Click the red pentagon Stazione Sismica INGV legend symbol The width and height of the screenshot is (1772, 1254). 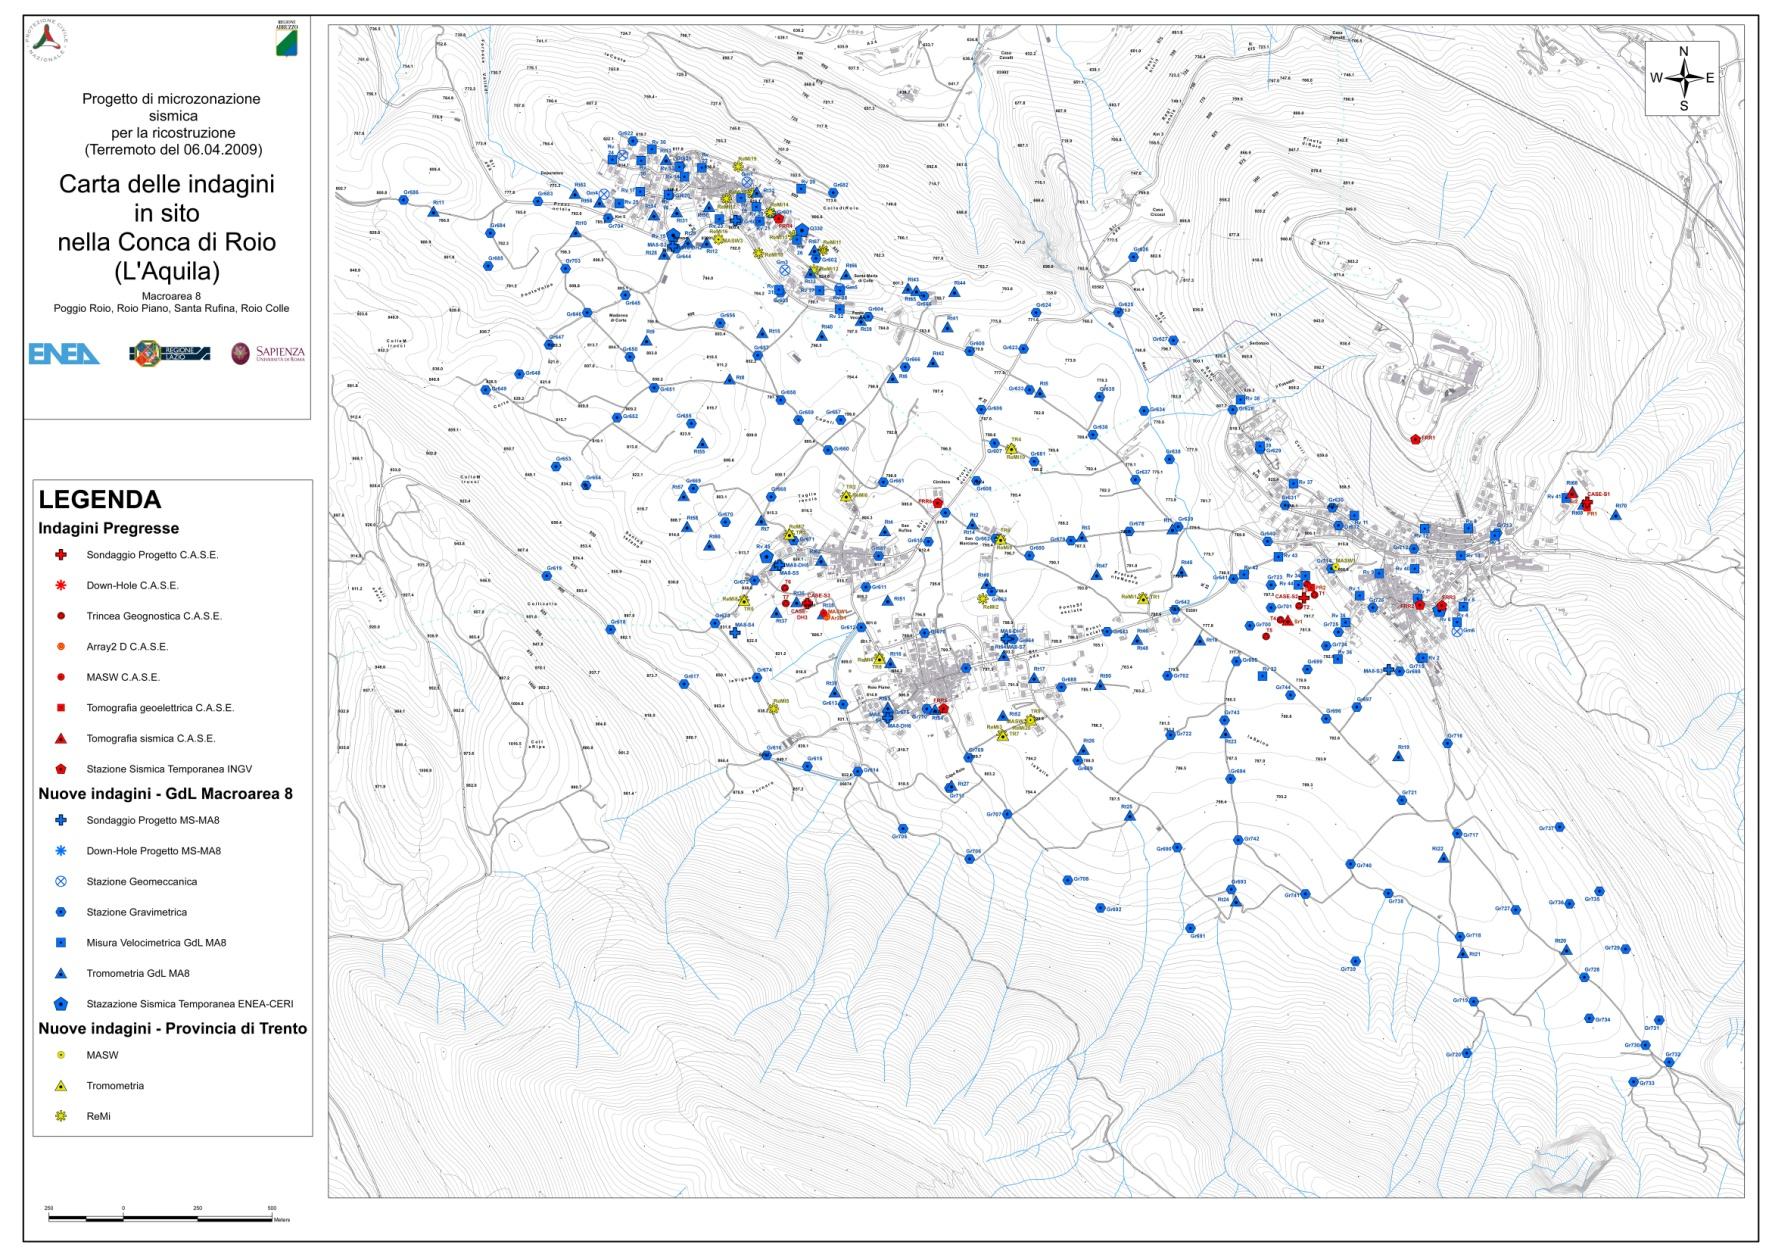point(61,769)
